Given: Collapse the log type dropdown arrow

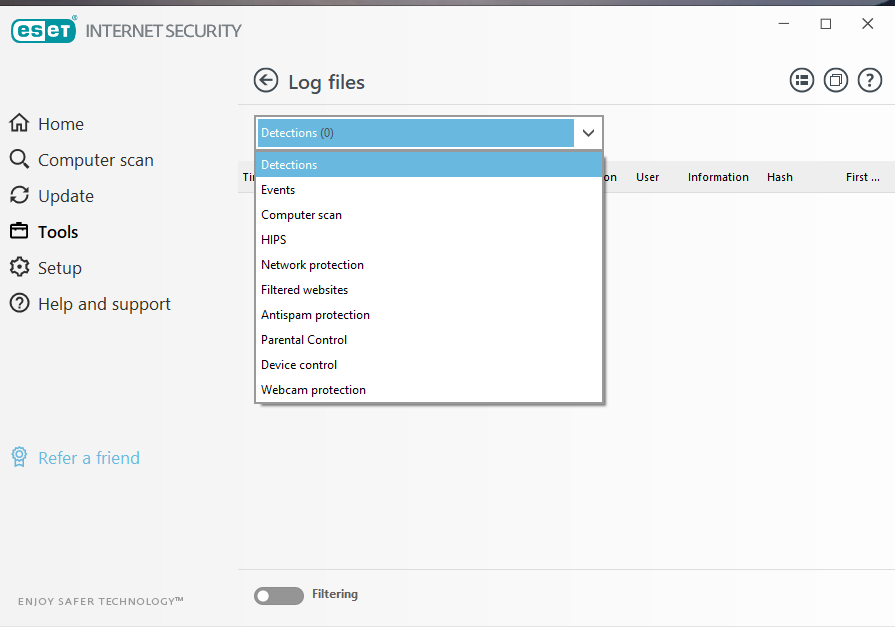Looking at the screenshot, I should (588, 133).
